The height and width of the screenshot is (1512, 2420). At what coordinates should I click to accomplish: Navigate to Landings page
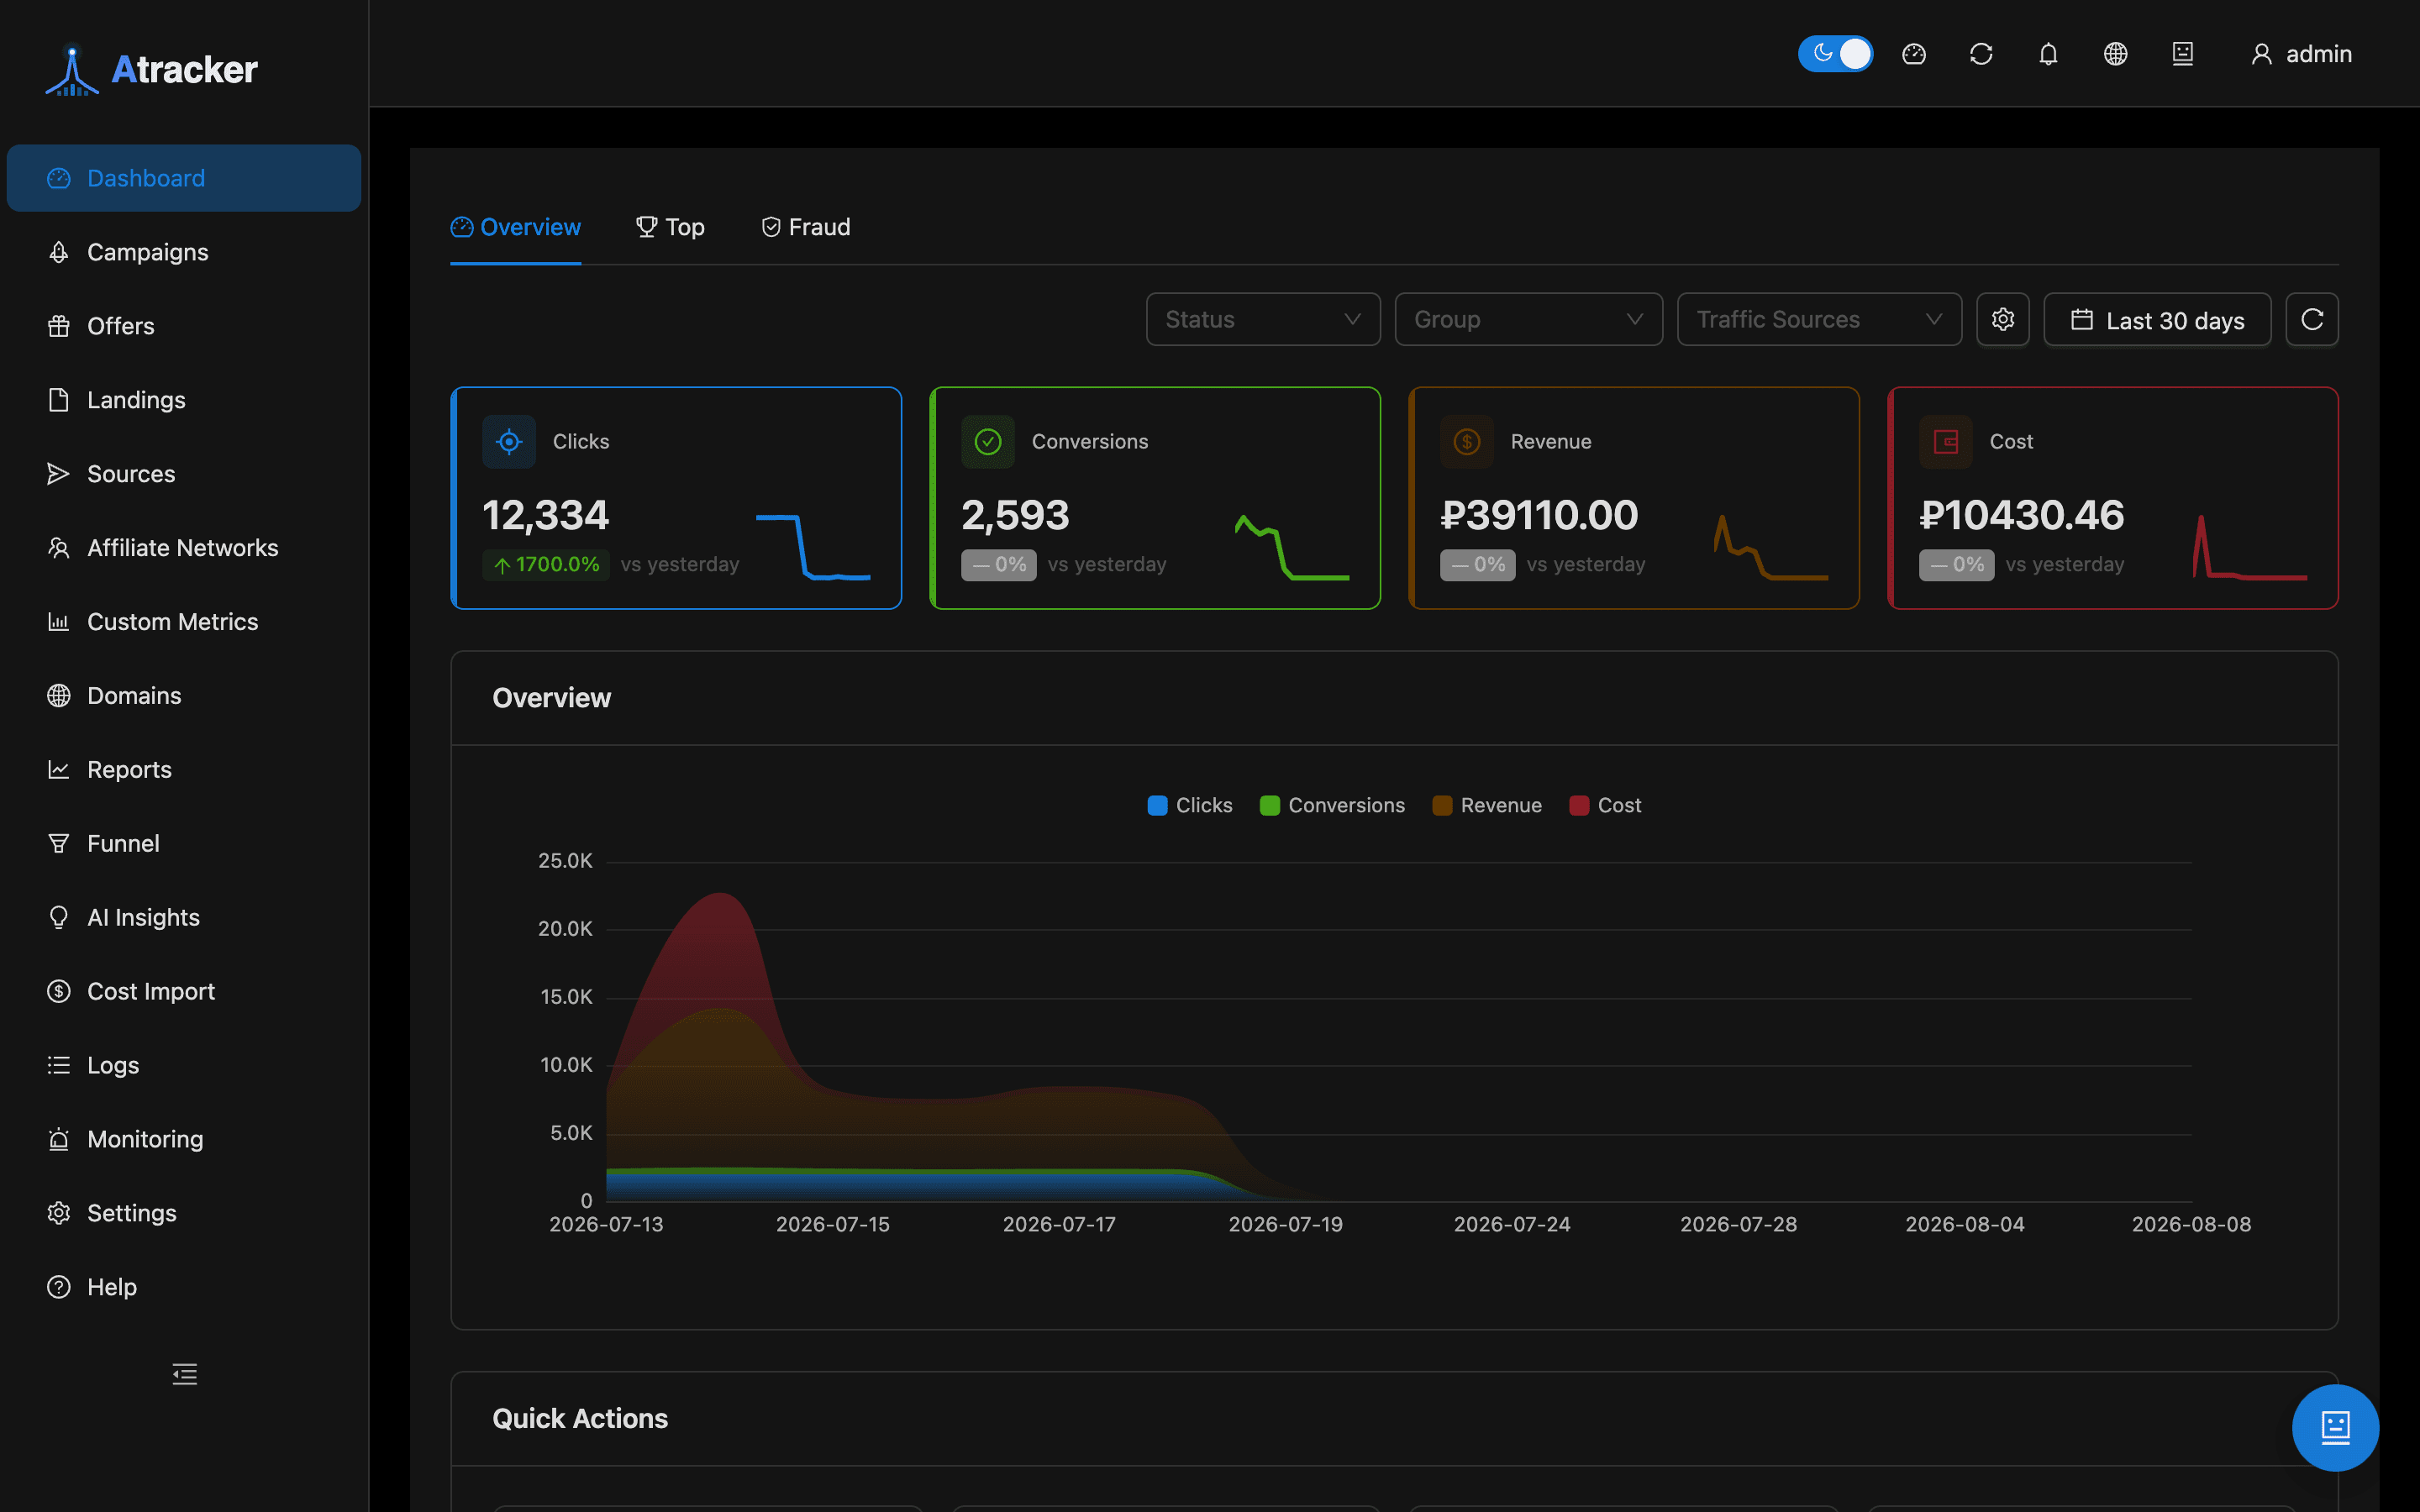coord(184,400)
